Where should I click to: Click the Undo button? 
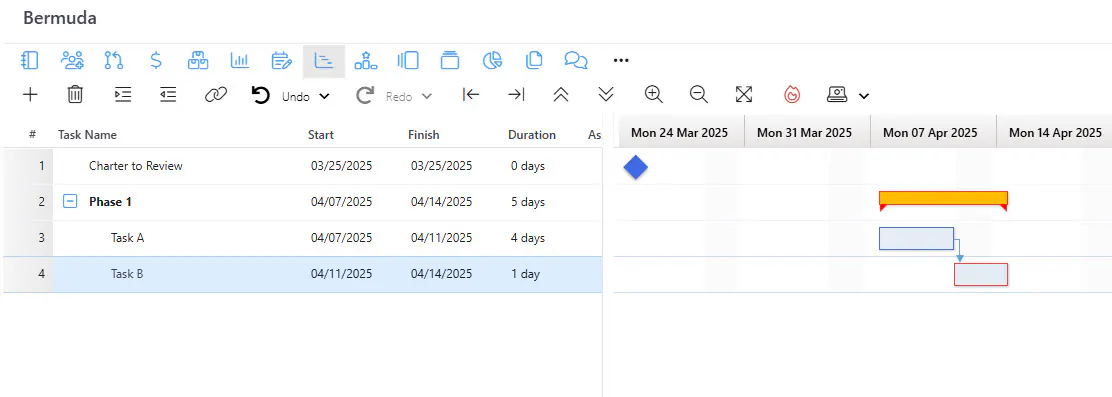coord(281,96)
